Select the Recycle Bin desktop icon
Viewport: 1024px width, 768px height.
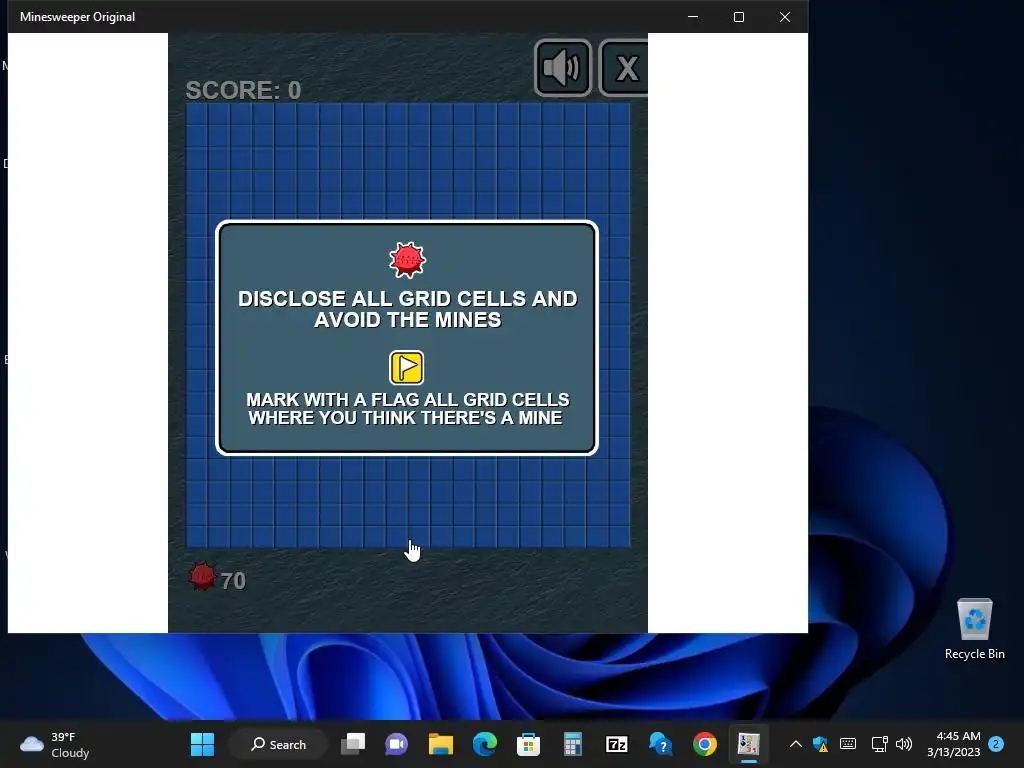[x=974, y=630]
